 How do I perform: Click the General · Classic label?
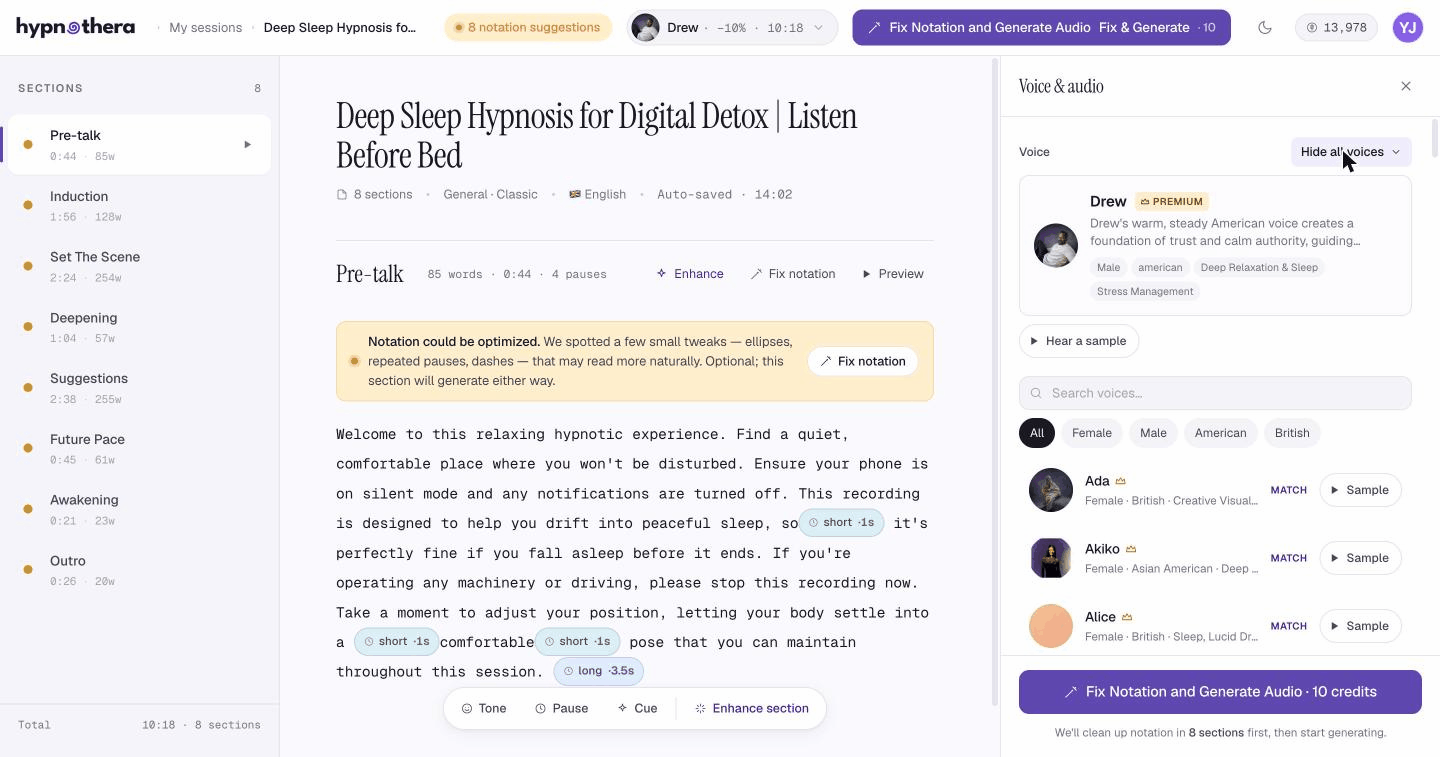pos(490,194)
